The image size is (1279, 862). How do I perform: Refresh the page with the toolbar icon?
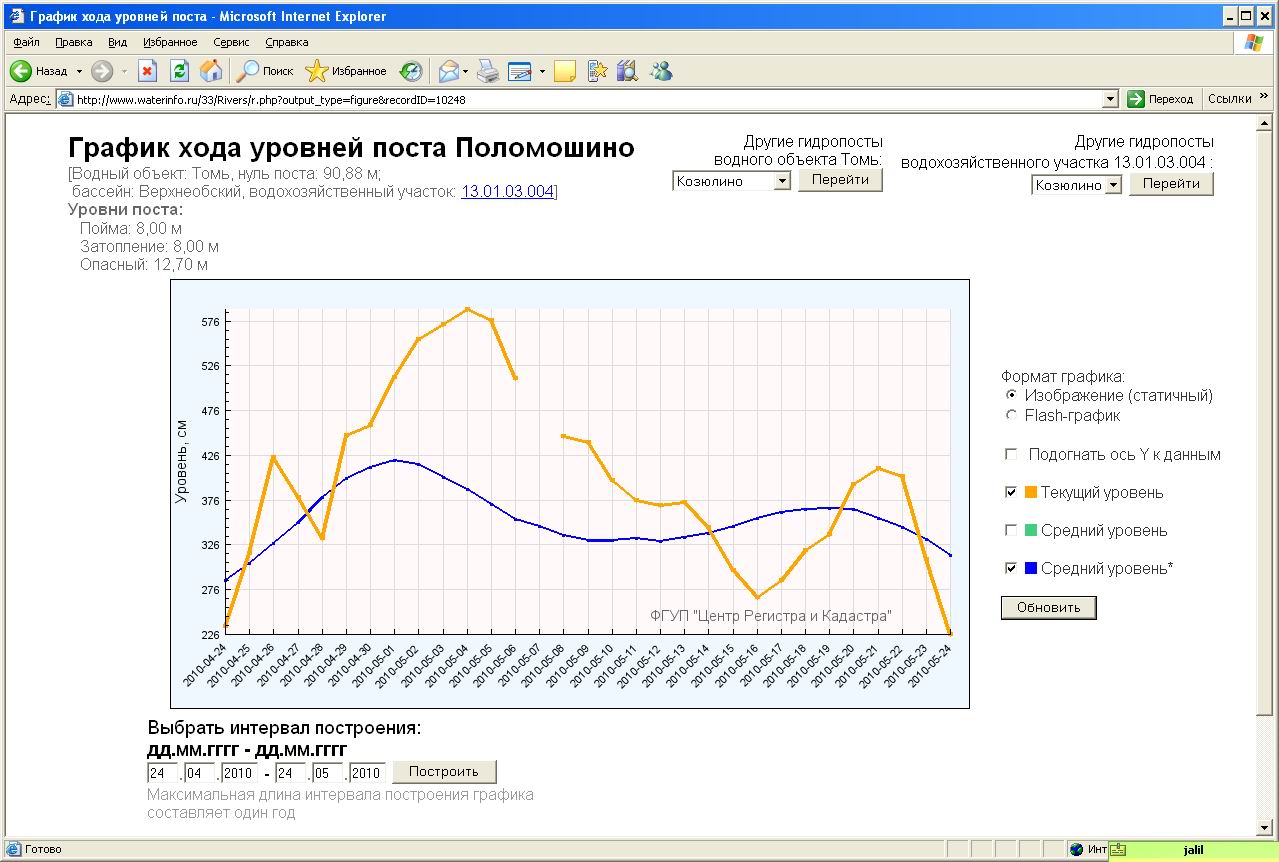pyautogui.click(x=179, y=71)
